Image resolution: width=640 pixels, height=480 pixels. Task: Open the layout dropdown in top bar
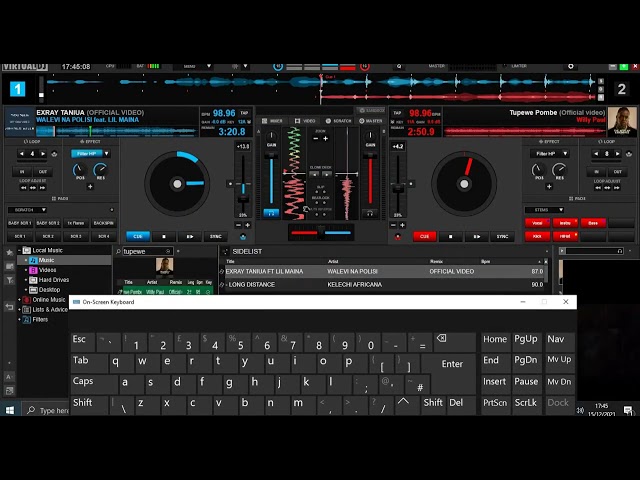pos(194,66)
